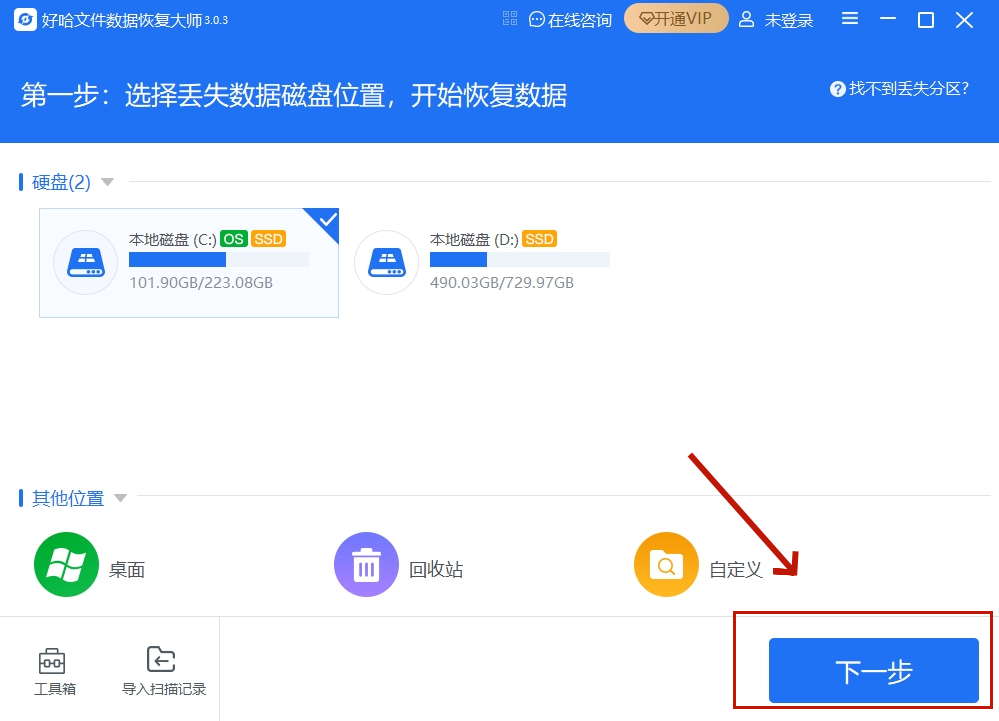Click the C drive capacity usage bar
999x721 pixels.
[218, 259]
